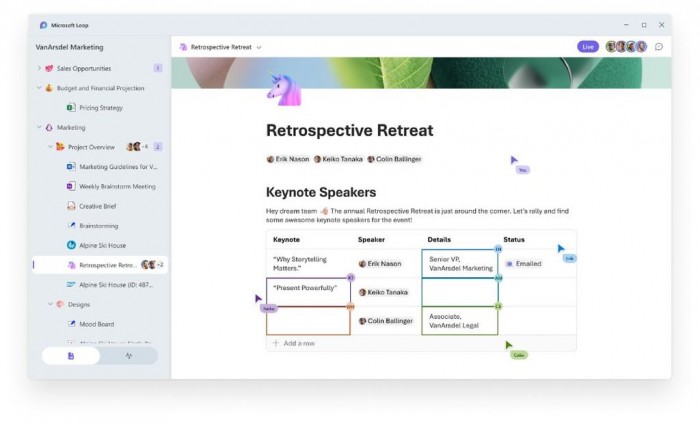Select the Senior VP, VanArsdel Marketing cell
700x422 pixels.
coord(460,263)
